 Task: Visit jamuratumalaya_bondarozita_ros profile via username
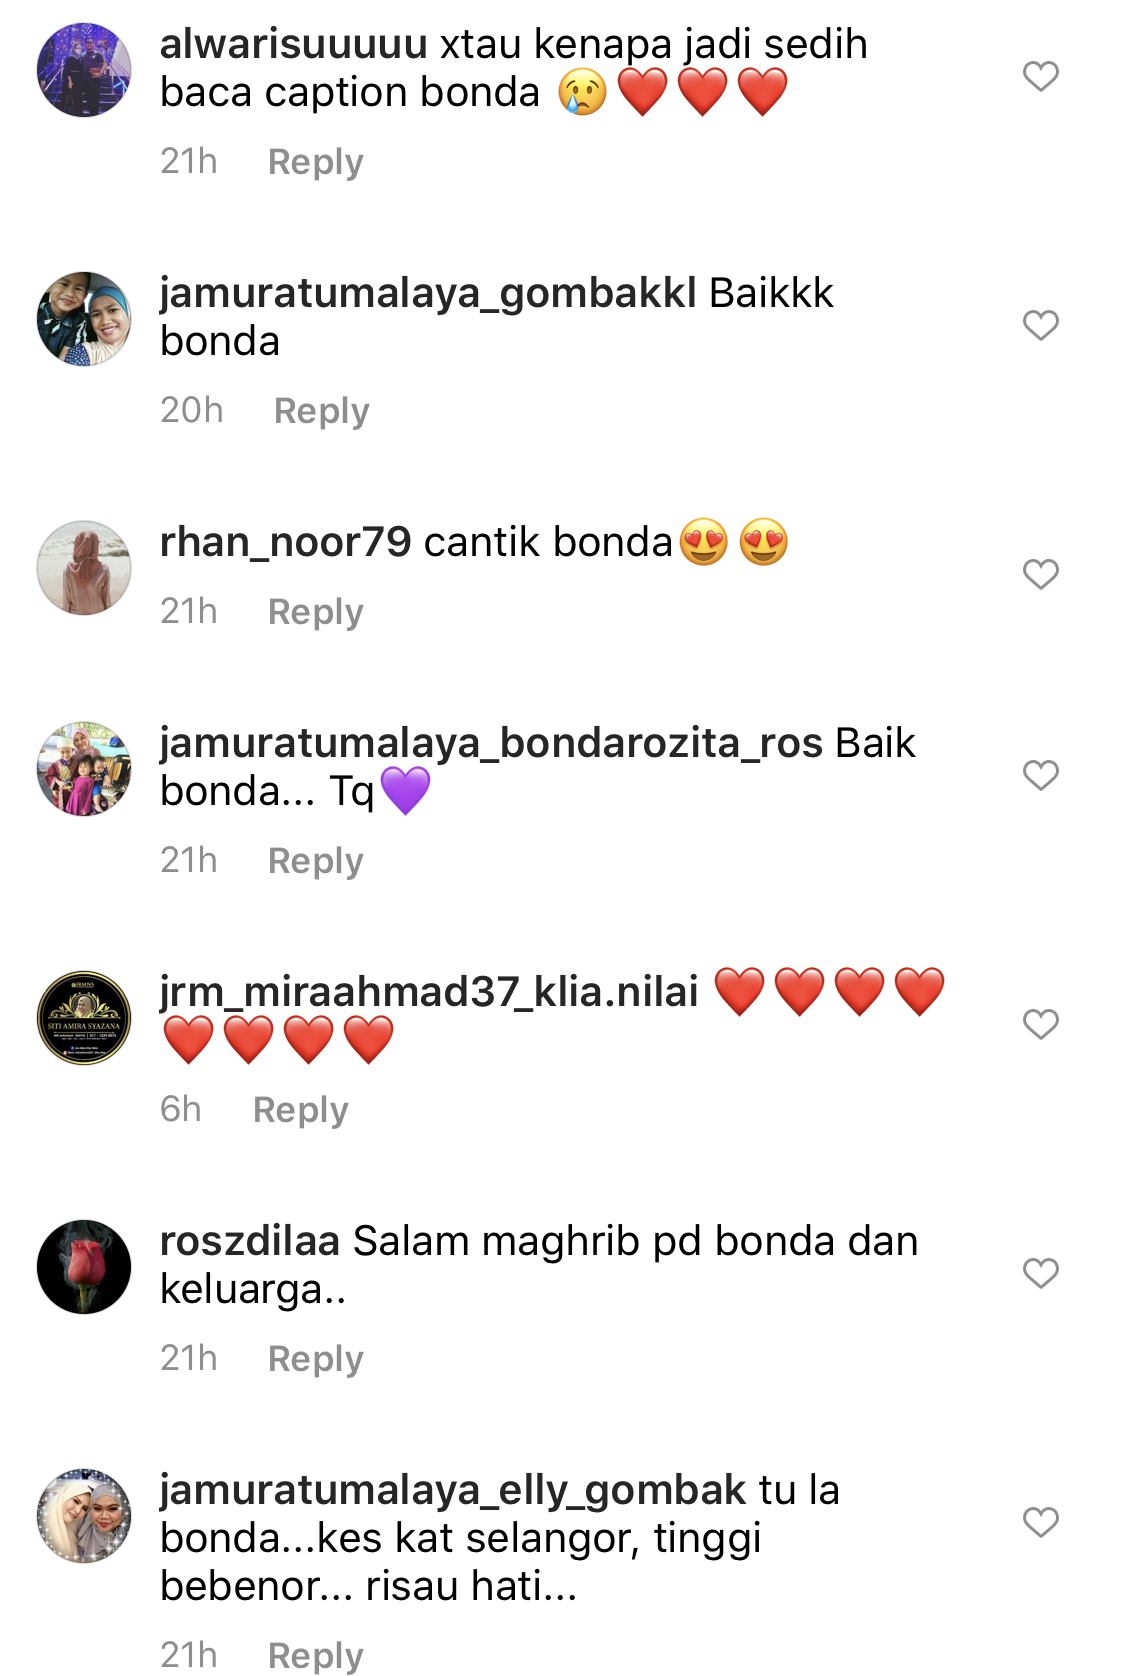tap(491, 744)
